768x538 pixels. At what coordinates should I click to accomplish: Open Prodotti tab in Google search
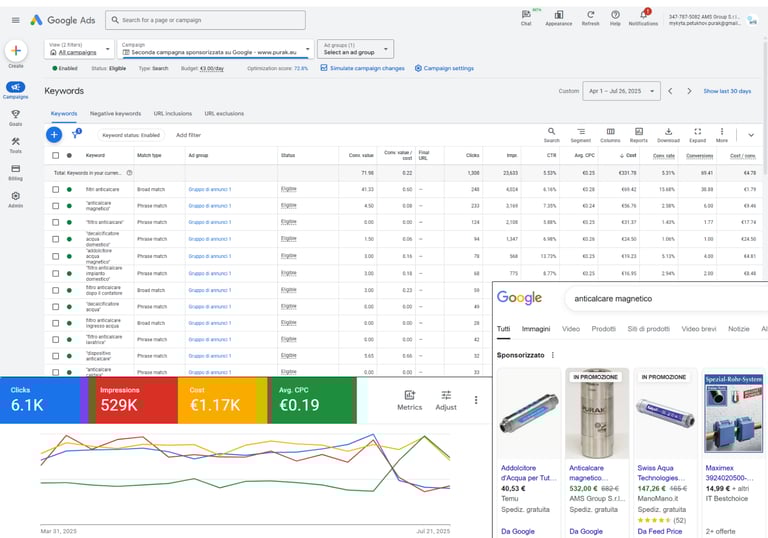(x=603, y=329)
